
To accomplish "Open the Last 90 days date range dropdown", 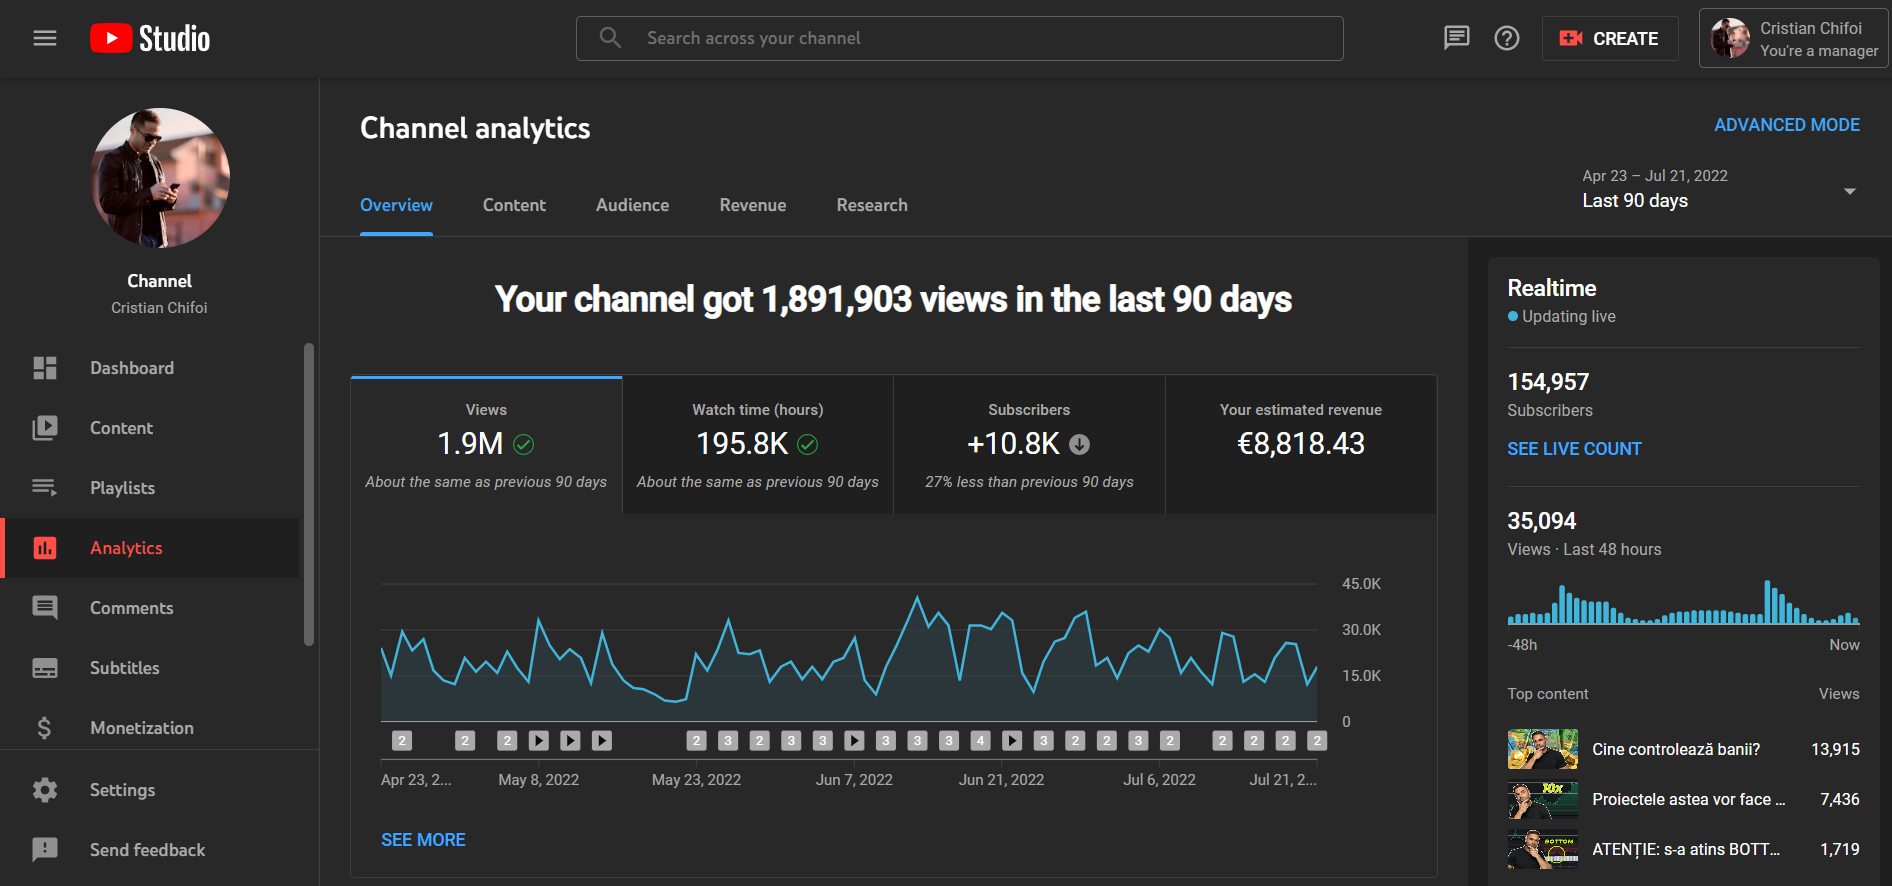I will click(1719, 189).
